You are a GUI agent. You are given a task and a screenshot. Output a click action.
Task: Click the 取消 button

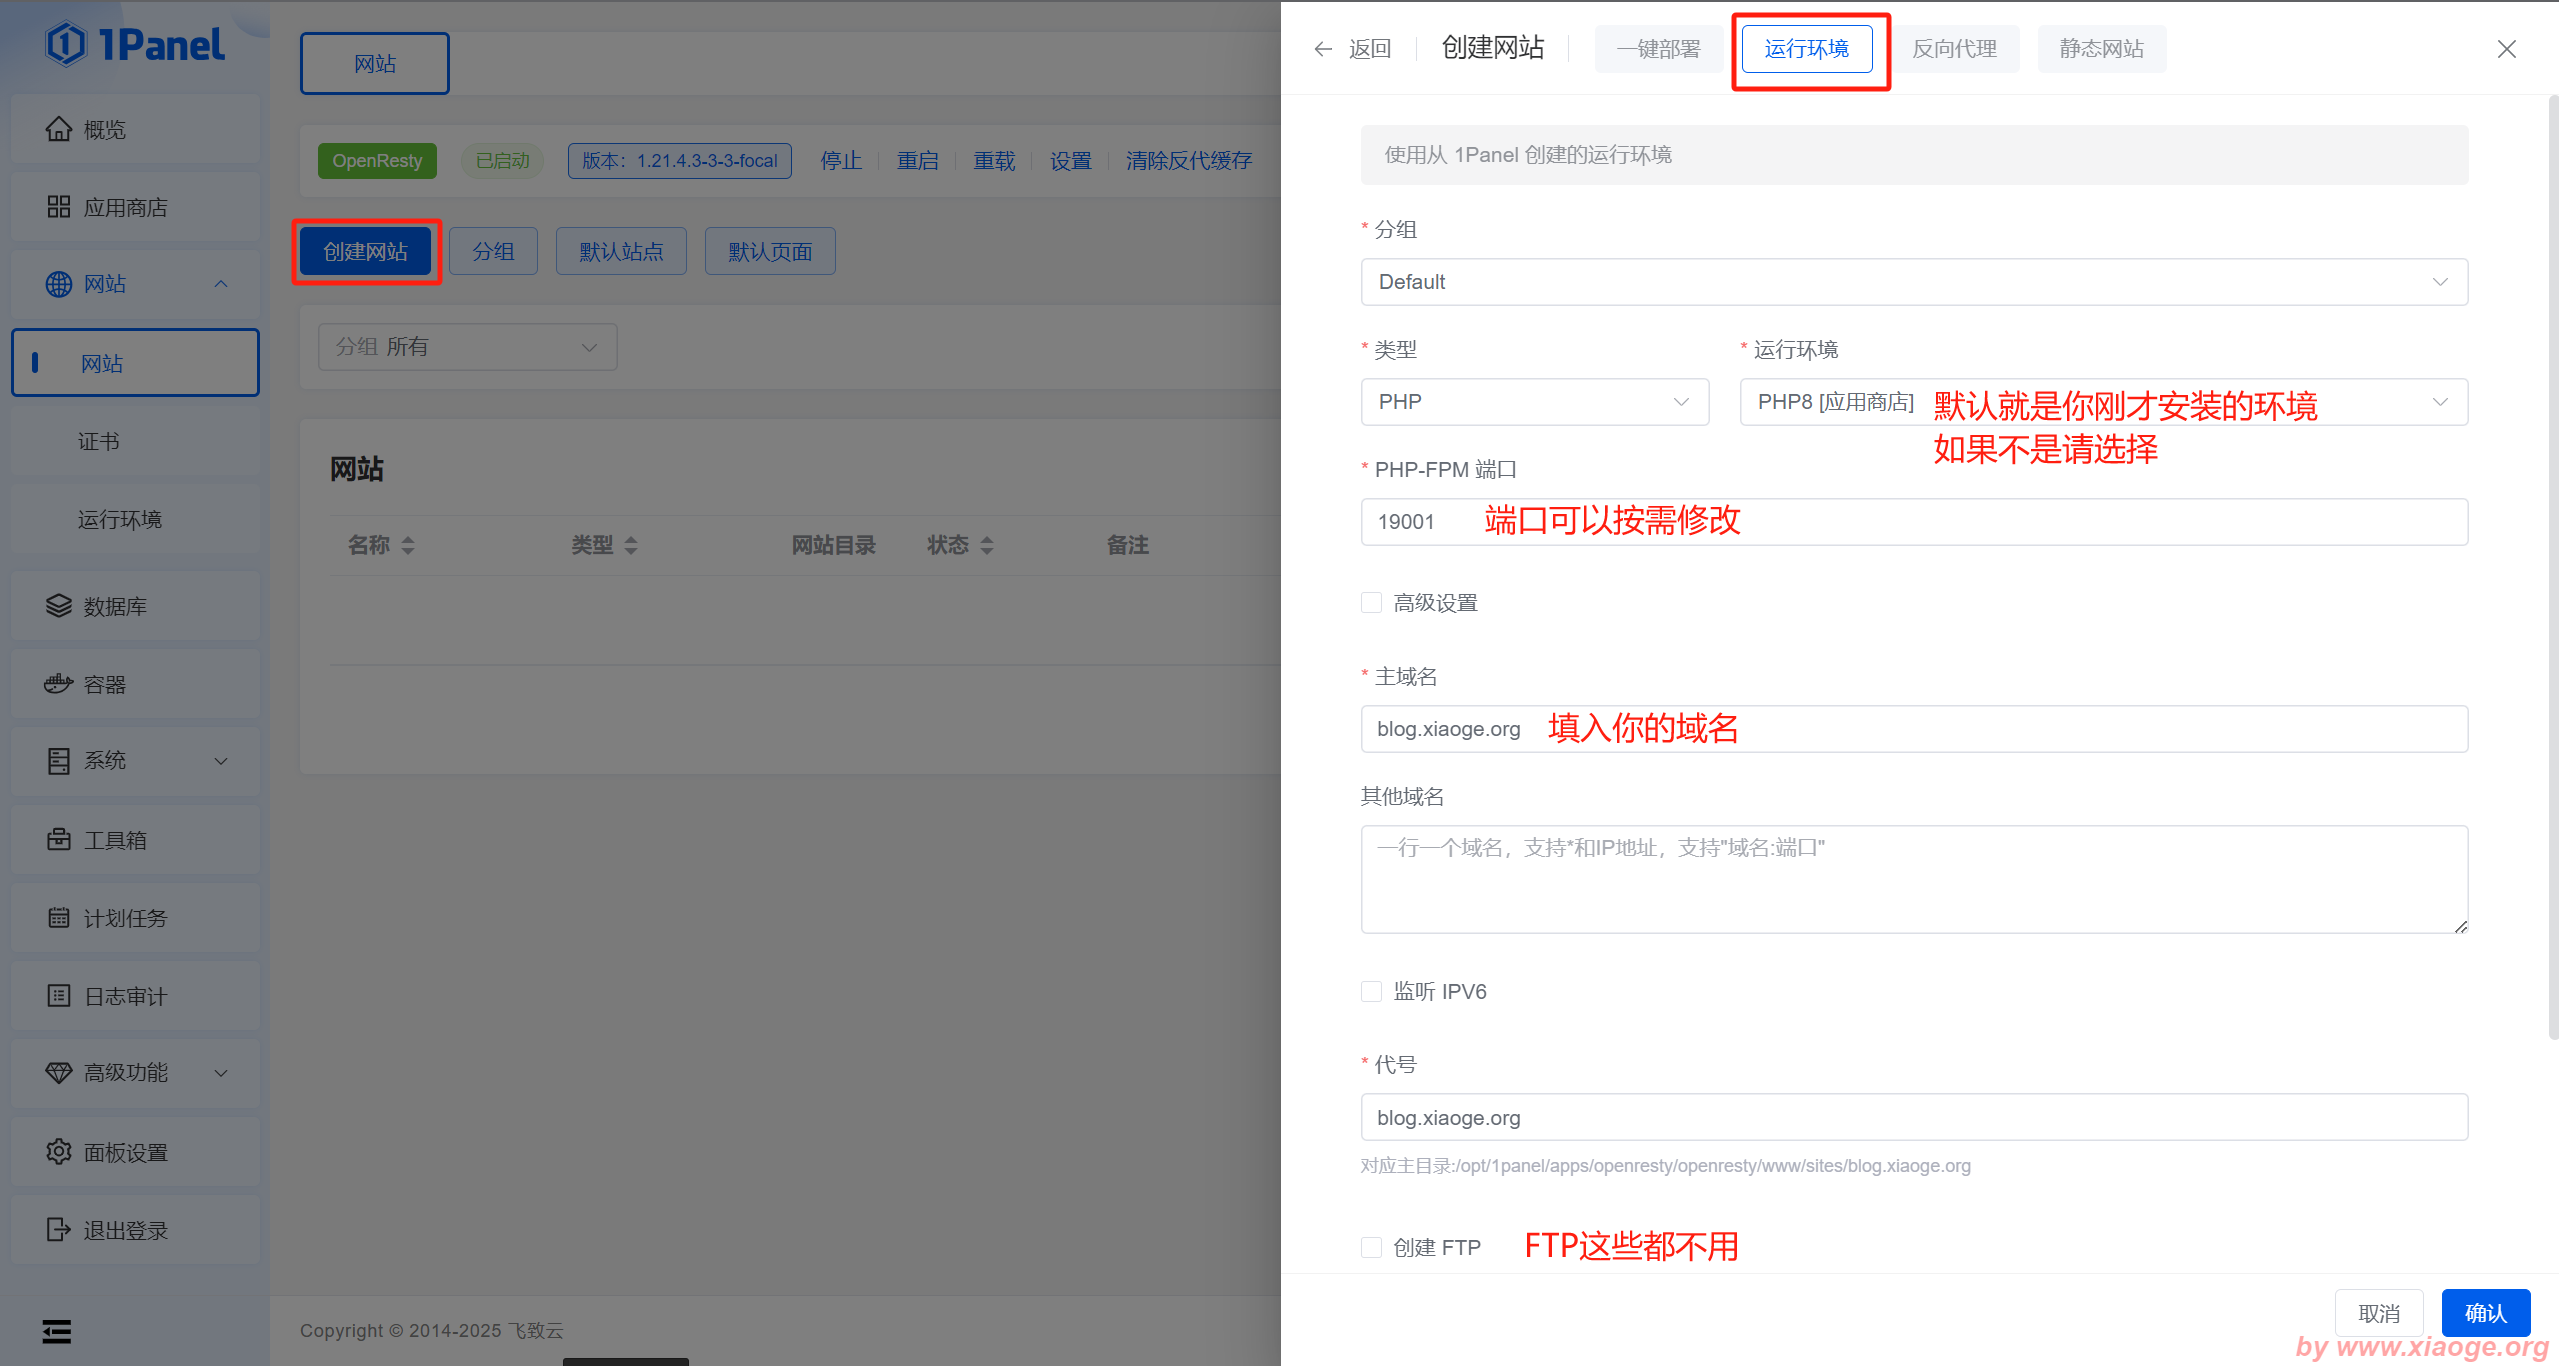pyautogui.click(x=2378, y=1313)
